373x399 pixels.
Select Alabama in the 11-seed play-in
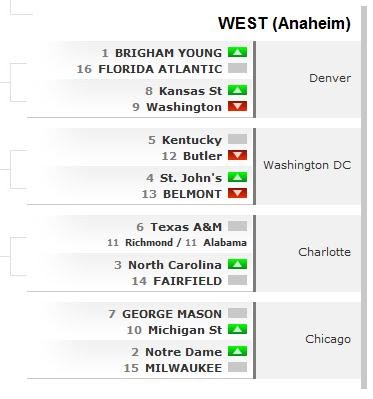(x=225, y=243)
